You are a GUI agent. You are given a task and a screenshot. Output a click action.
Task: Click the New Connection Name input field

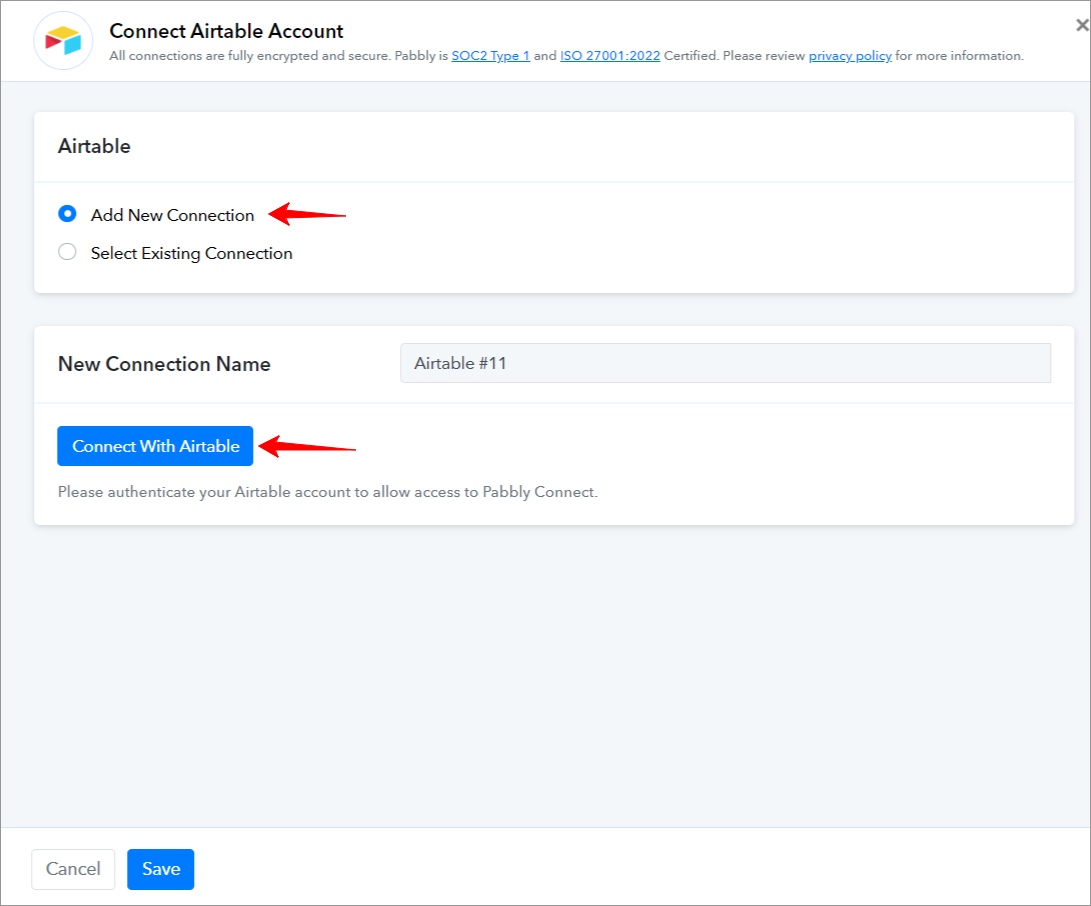tap(725, 363)
